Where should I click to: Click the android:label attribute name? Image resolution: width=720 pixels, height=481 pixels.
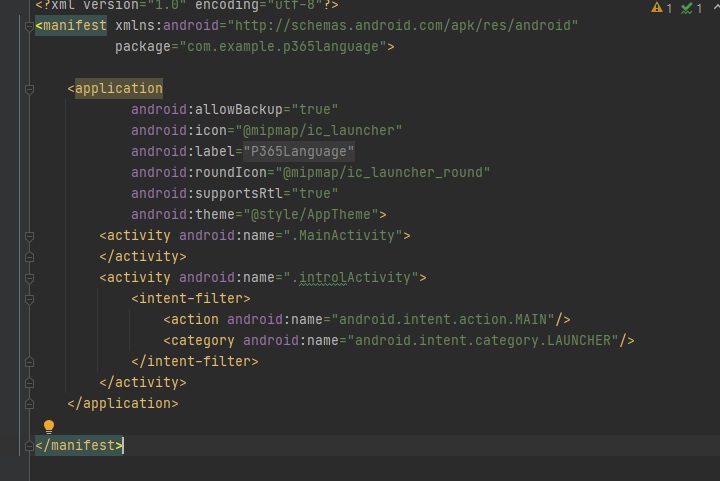click(x=183, y=151)
